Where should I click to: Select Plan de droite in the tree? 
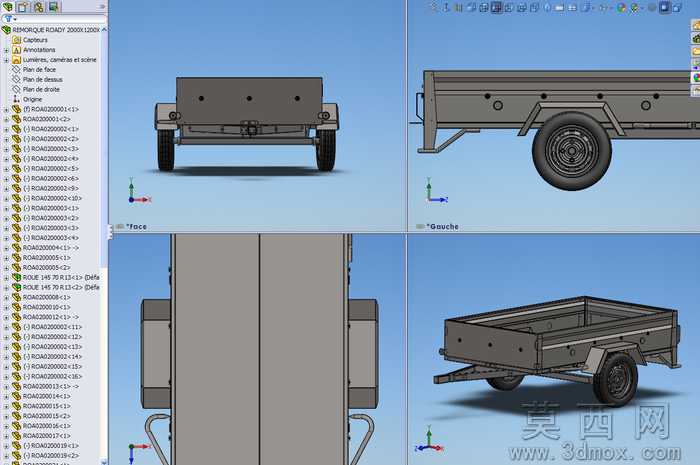pyautogui.click(x=41, y=89)
